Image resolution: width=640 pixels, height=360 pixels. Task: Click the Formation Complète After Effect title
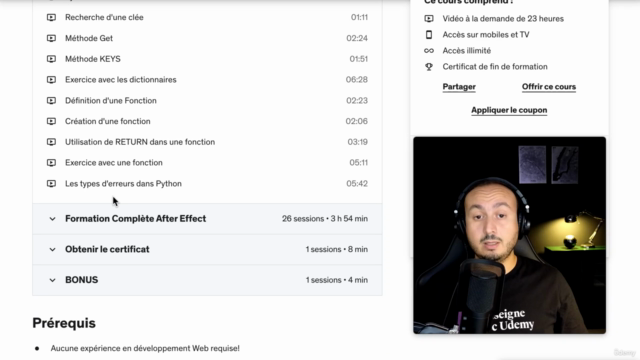(136, 219)
